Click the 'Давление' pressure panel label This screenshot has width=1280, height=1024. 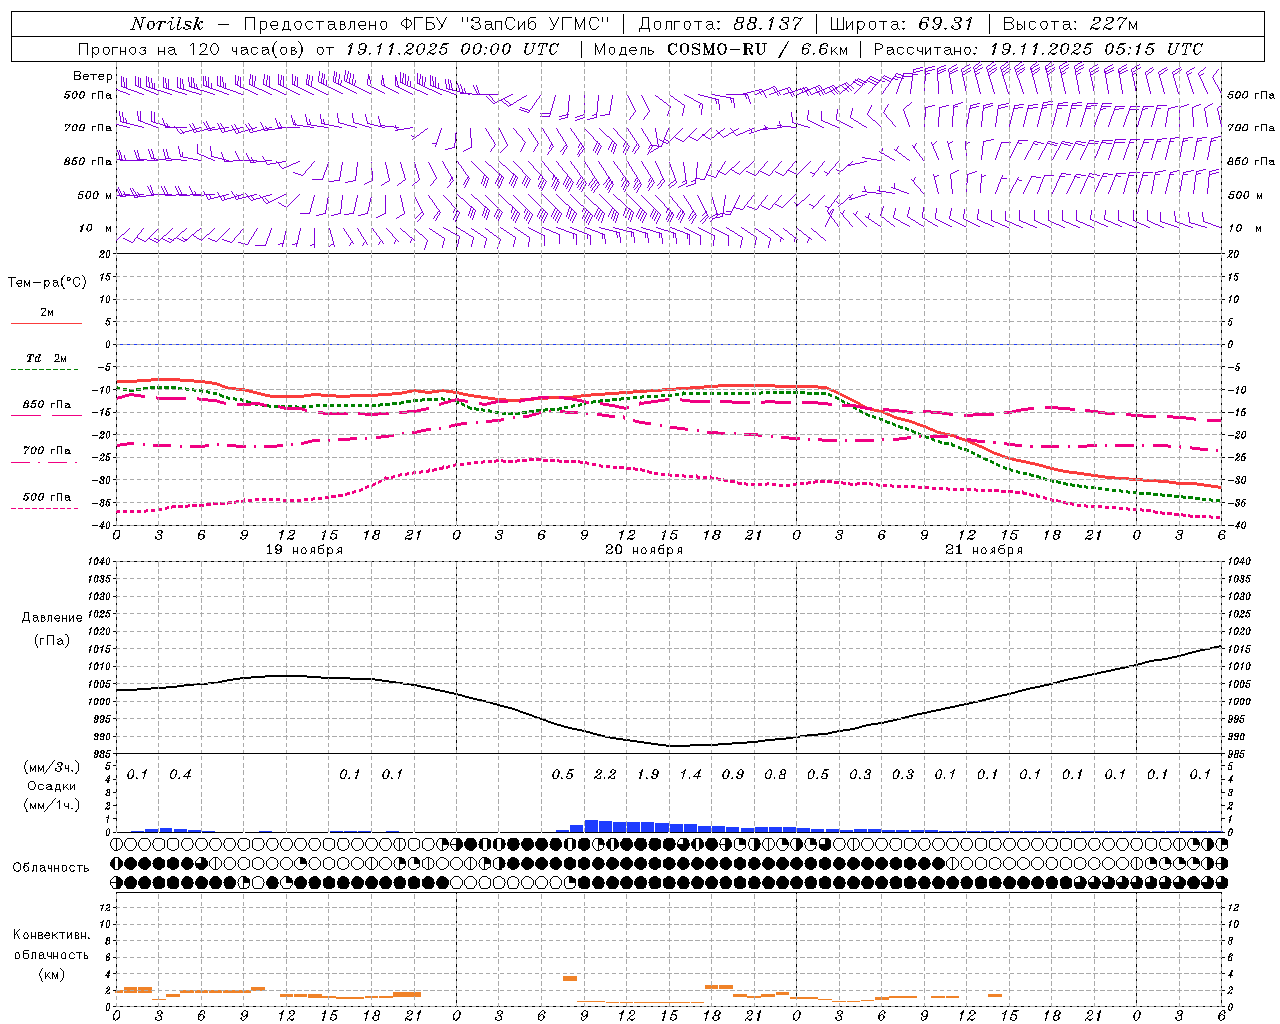pos(52,618)
